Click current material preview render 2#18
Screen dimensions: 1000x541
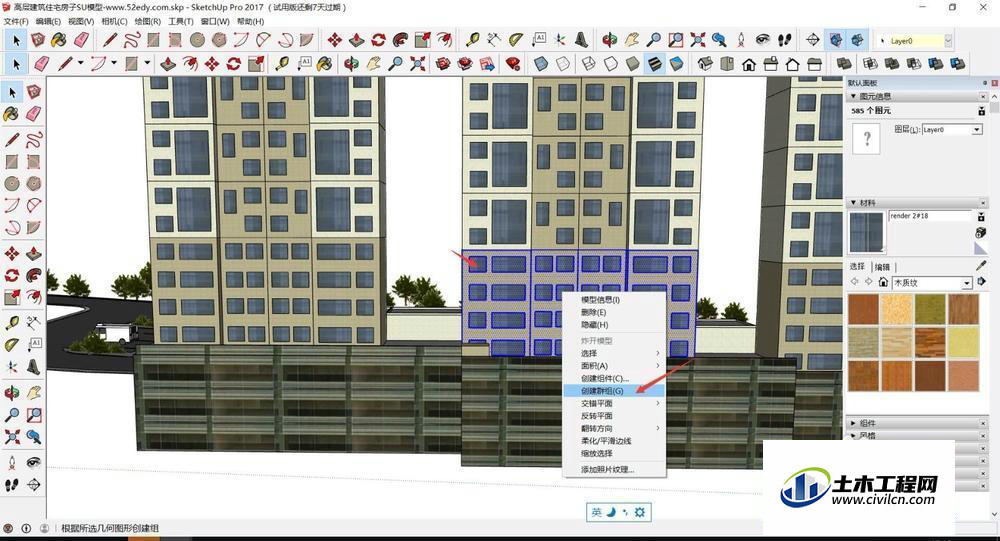[x=866, y=232]
